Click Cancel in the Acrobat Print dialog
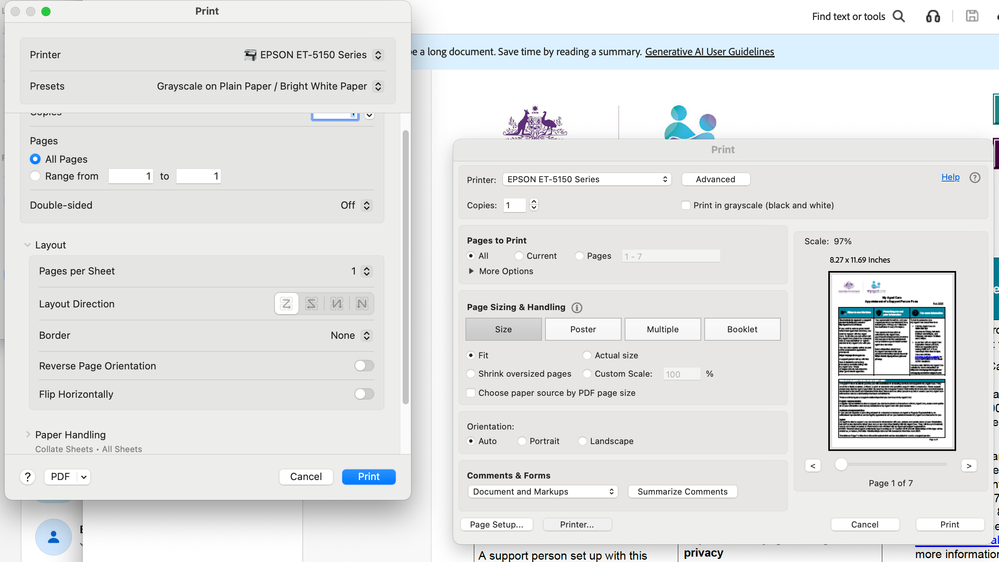This screenshot has width=999, height=562. point(865,524)
